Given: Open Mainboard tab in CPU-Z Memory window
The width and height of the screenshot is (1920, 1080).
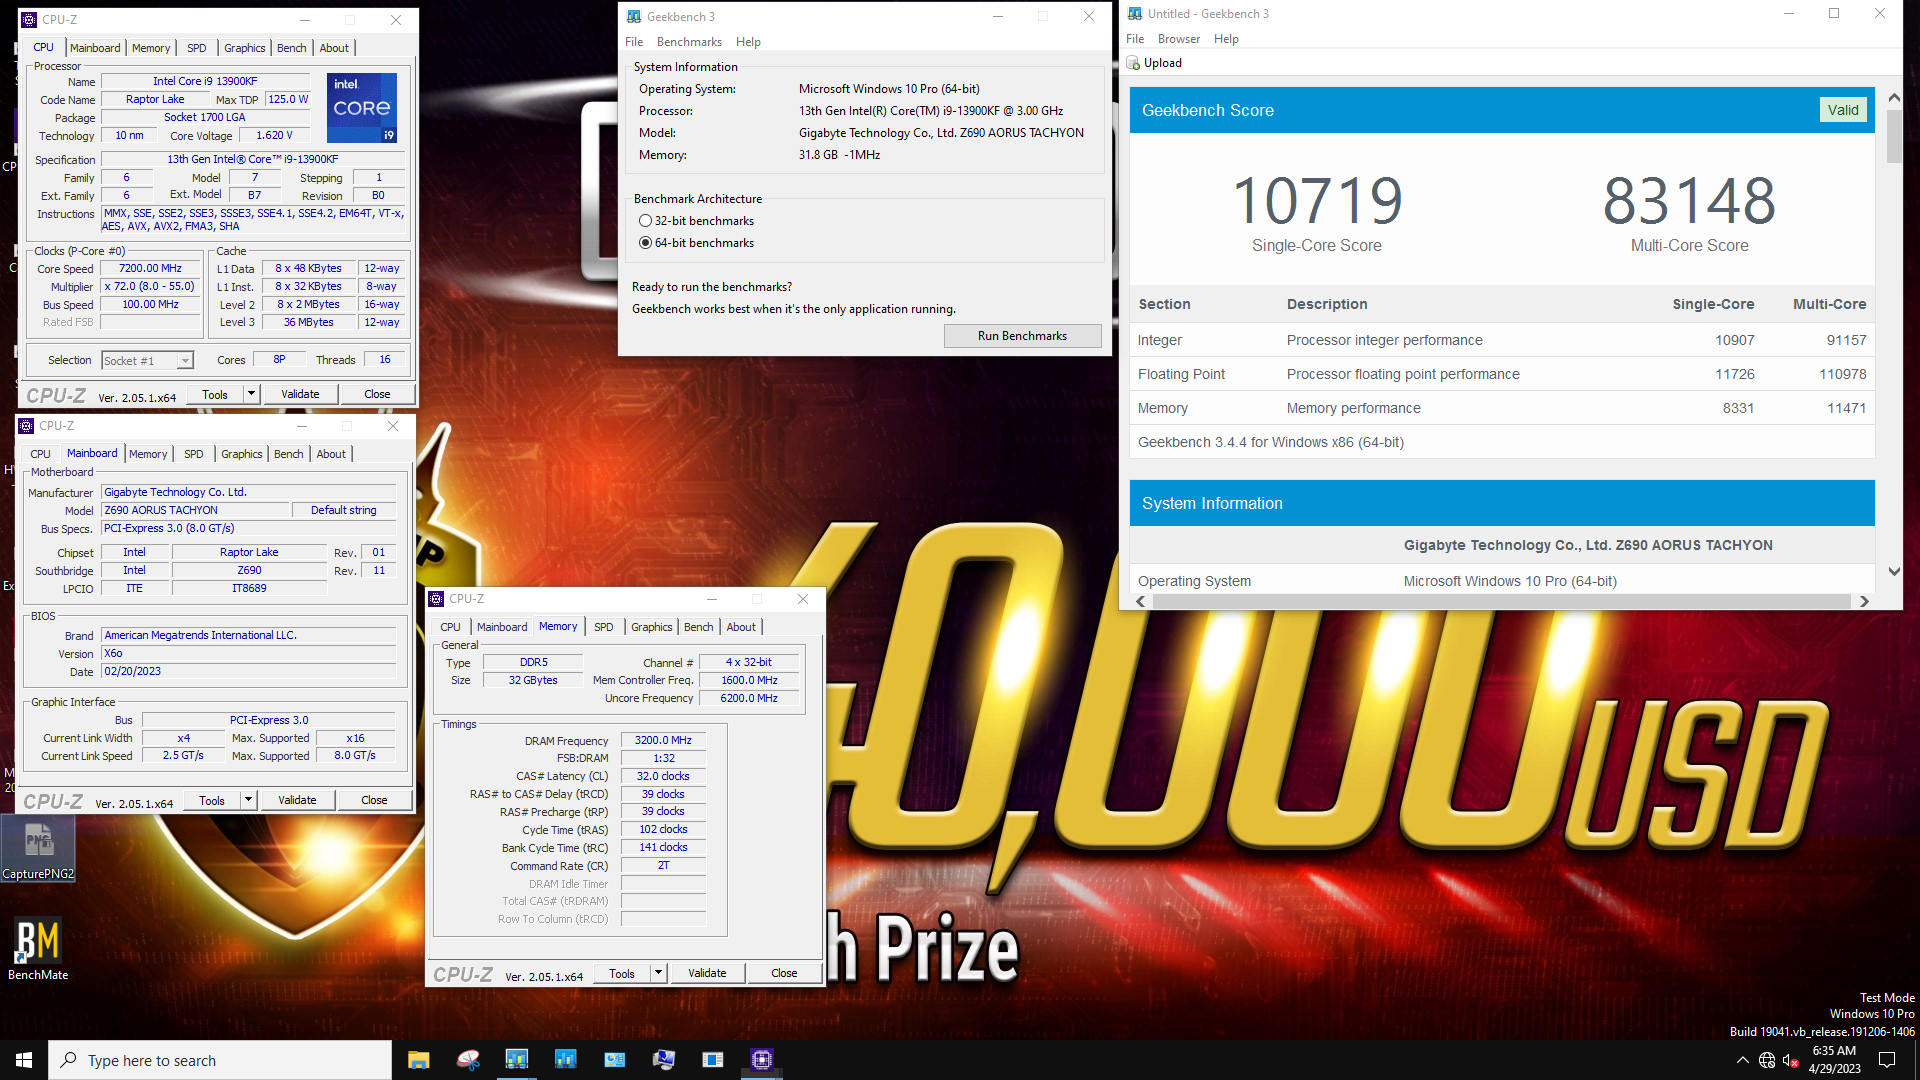Looking at the screenshot, I should point(502,627).
